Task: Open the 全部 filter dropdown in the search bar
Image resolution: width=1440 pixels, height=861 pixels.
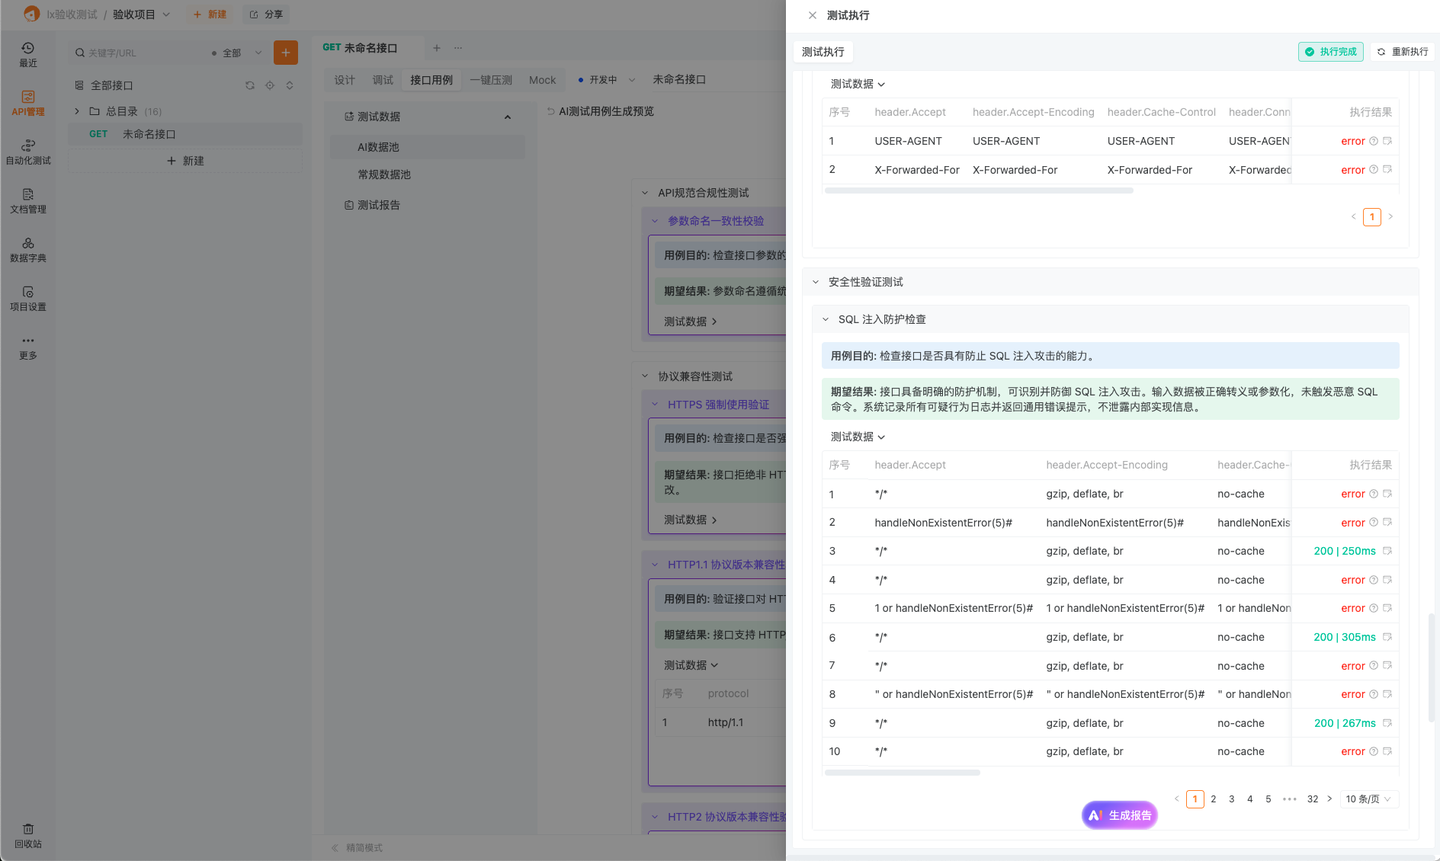Action: point(238,51)
